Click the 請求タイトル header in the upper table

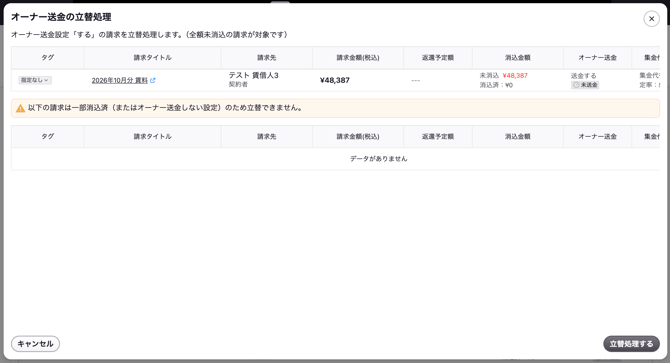click(153, 58)
